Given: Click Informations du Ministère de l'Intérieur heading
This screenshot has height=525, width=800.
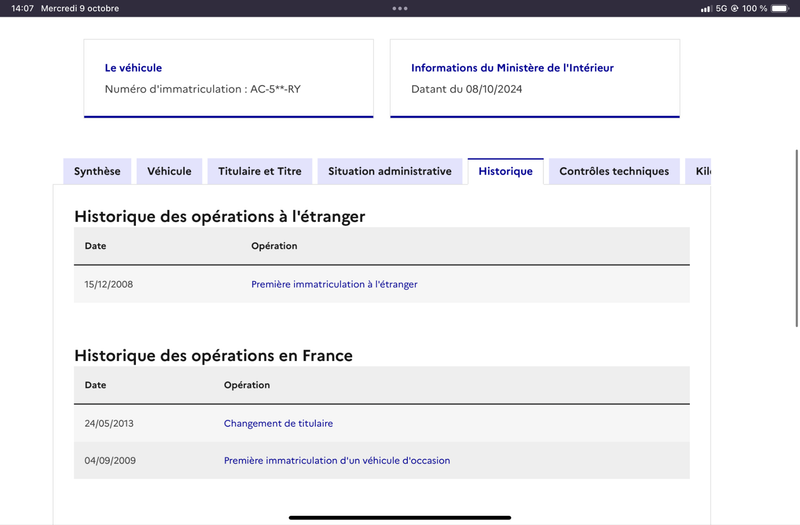Looking at the screenshot, I should (x=512, y=68).
